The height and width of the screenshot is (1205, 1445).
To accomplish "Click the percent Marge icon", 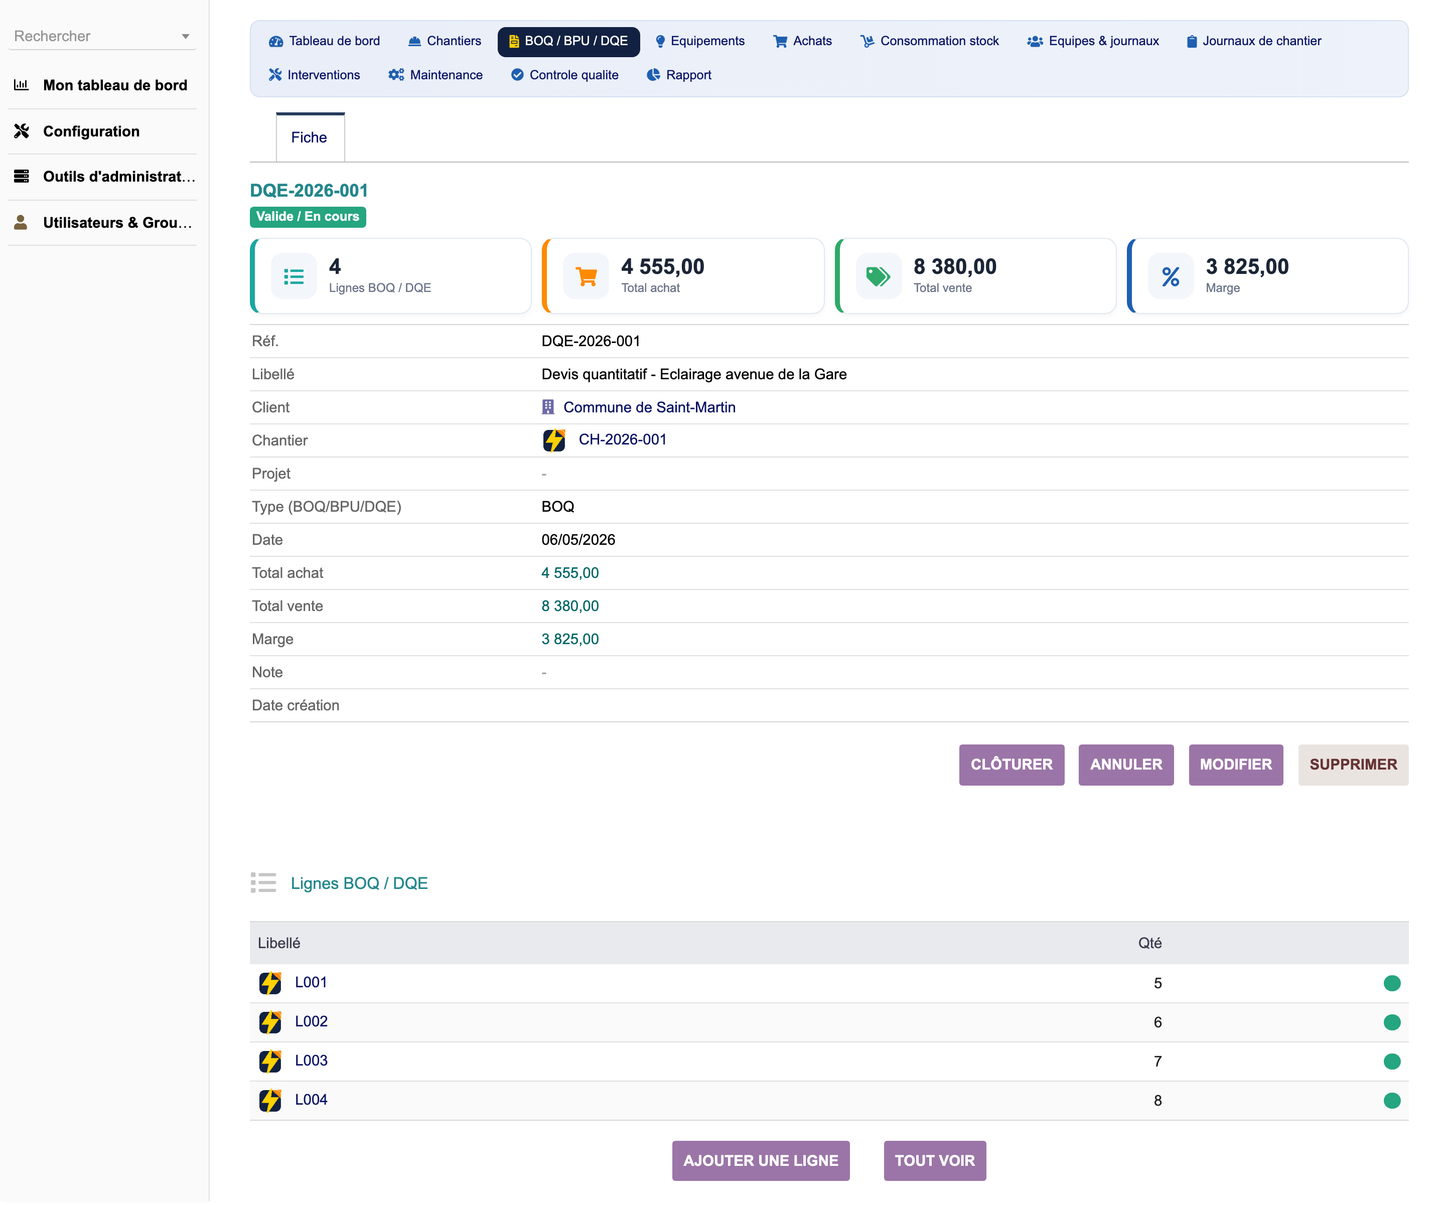I will [x=1170, y=277].
